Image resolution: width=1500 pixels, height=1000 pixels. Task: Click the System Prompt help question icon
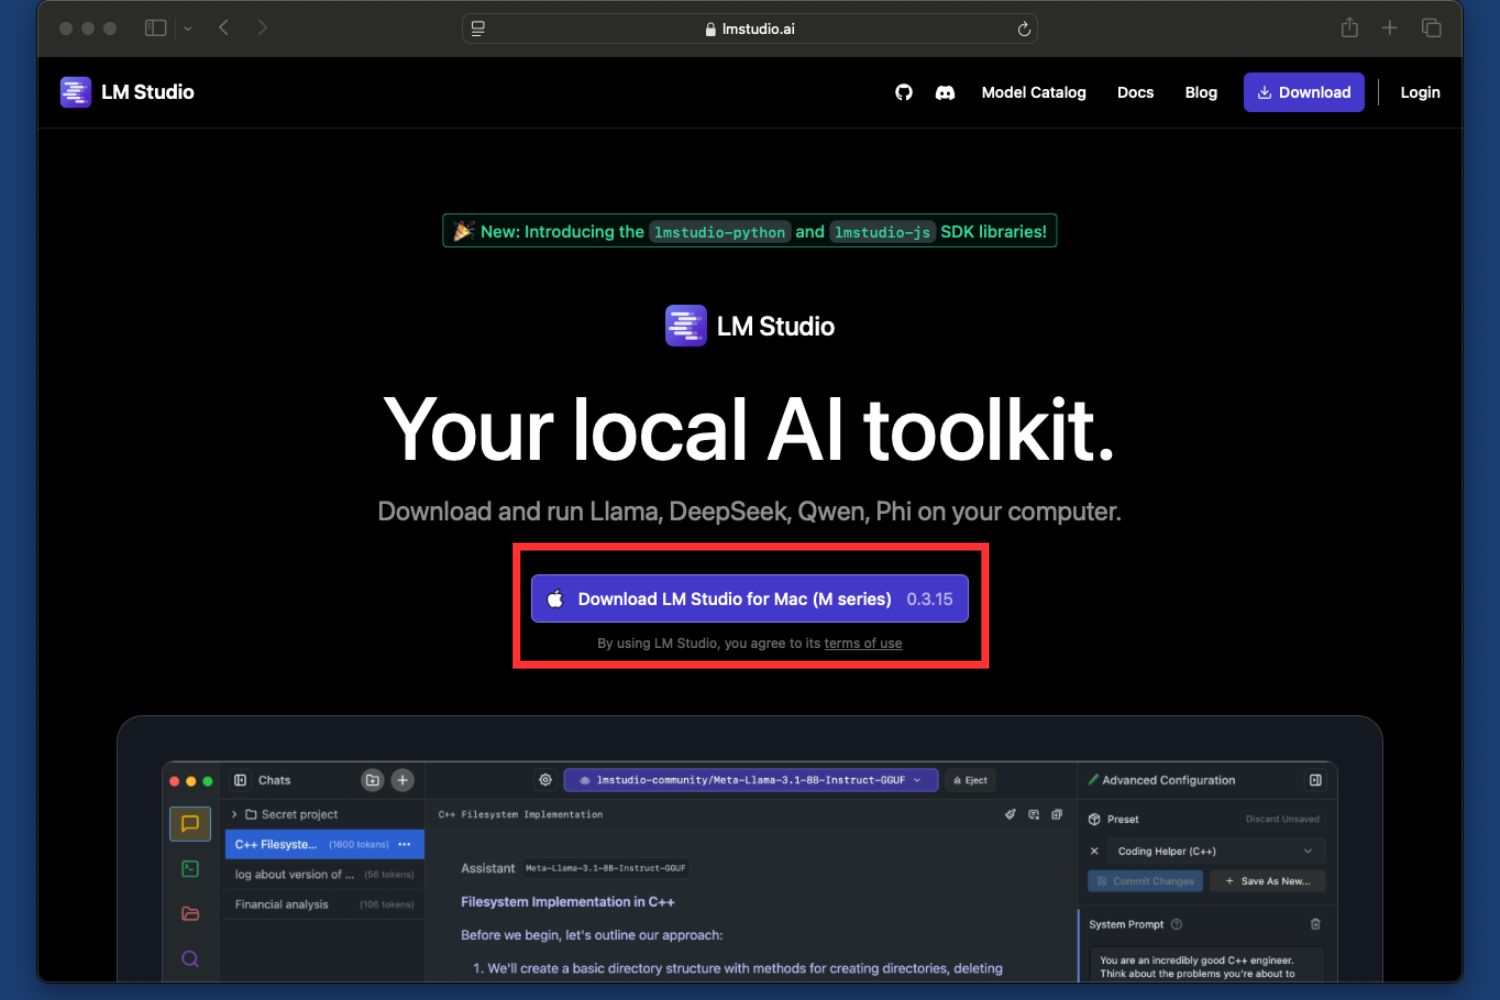tap(1176, 924)
